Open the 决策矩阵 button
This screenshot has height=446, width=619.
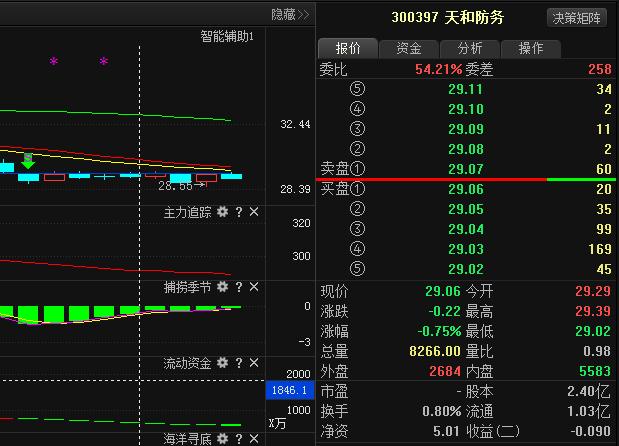coord(576,18)
